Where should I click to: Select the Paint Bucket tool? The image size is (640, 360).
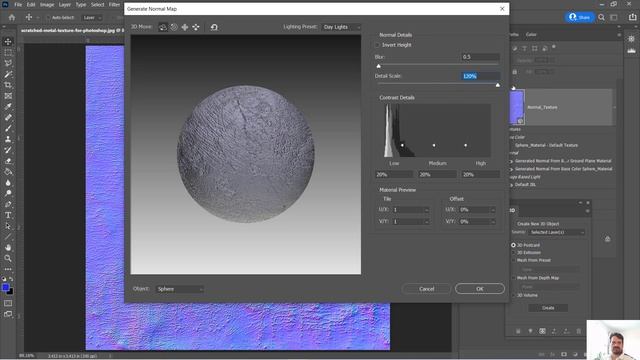pyautogui.click(x=8, y=171)
